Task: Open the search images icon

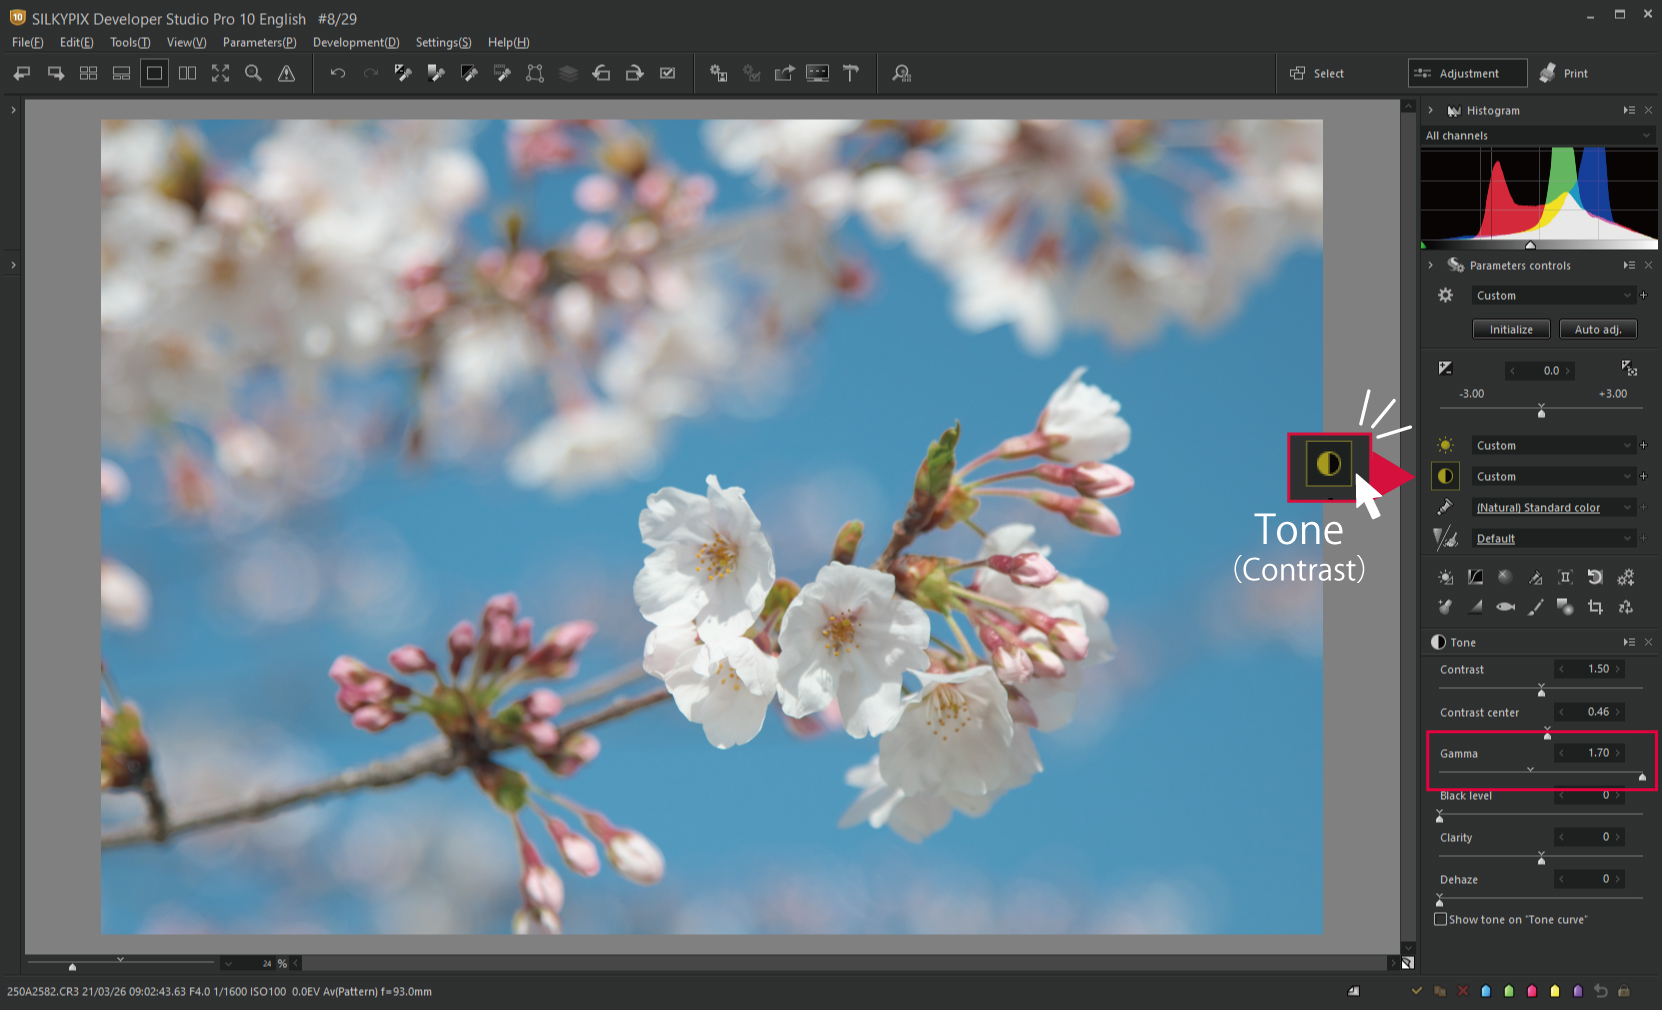Action: (x=902, y=73)
